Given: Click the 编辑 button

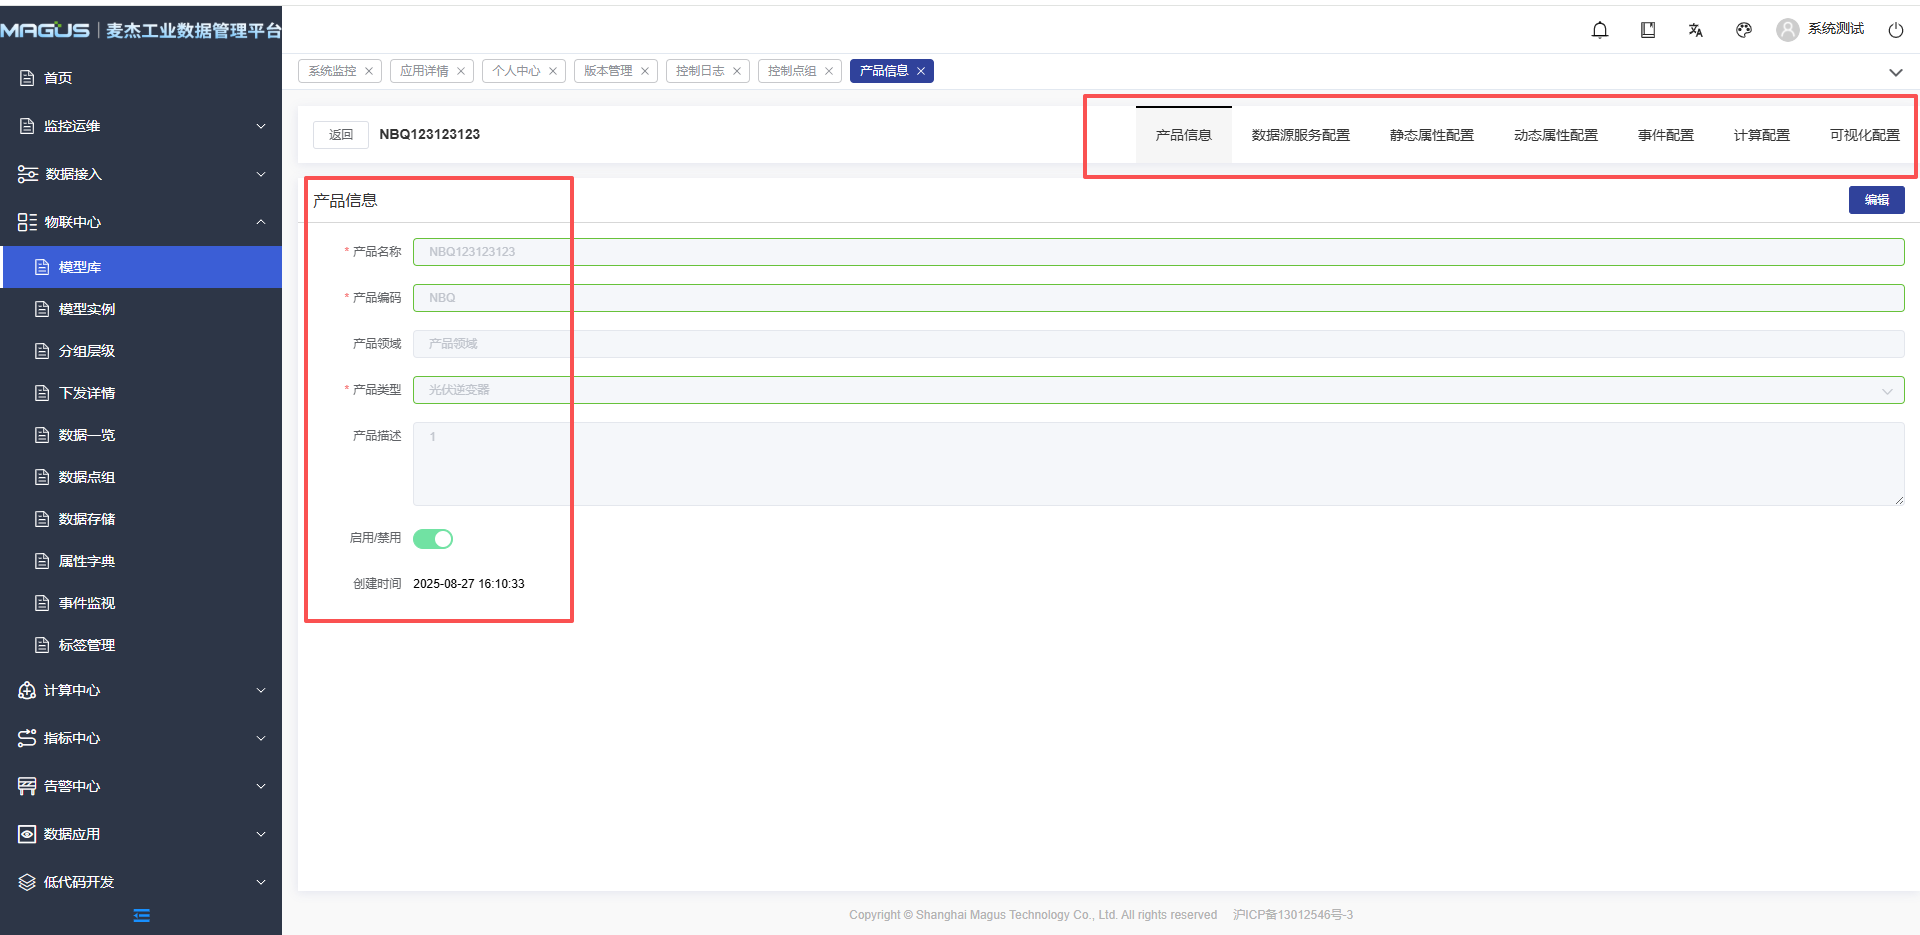Looking at the screenshot, I should pos(1876,200).
